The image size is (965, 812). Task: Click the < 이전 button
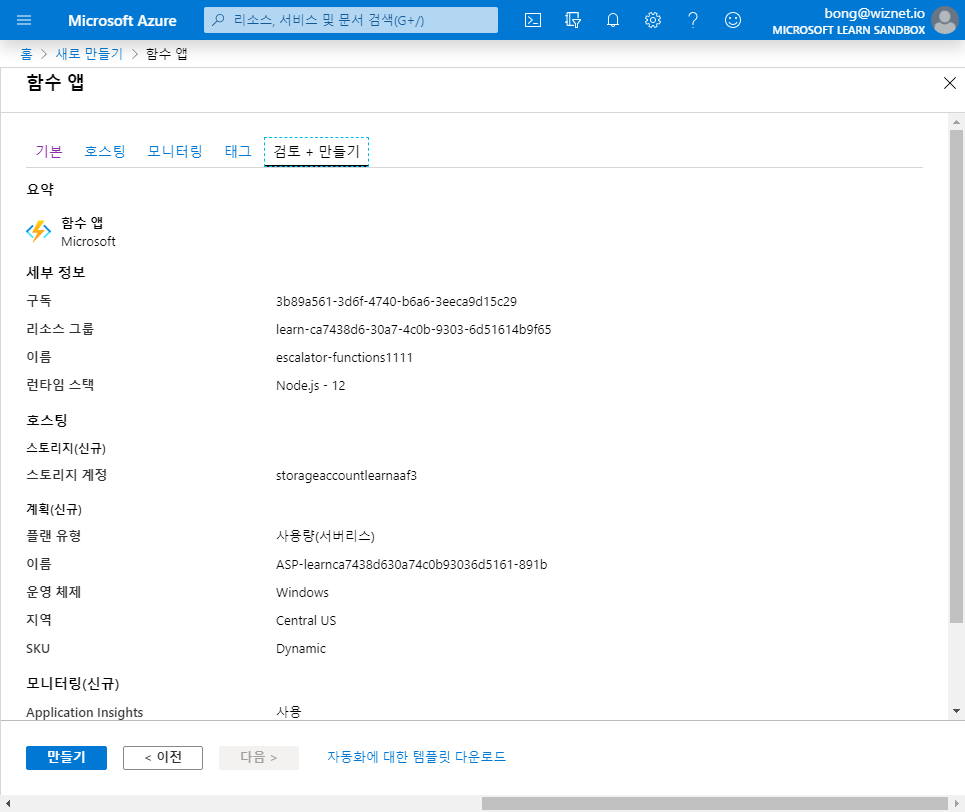click(x=163, y=757)
